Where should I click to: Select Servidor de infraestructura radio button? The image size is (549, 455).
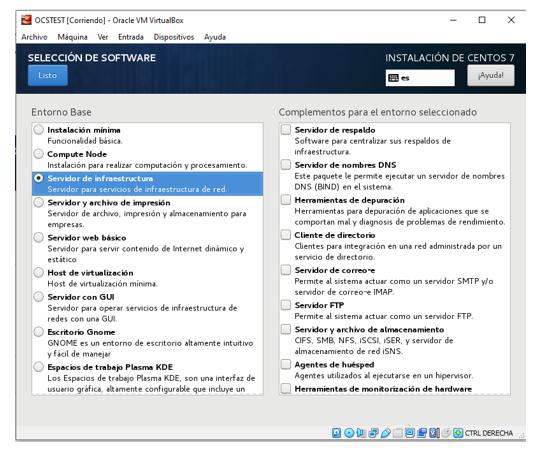coord(39,178)
